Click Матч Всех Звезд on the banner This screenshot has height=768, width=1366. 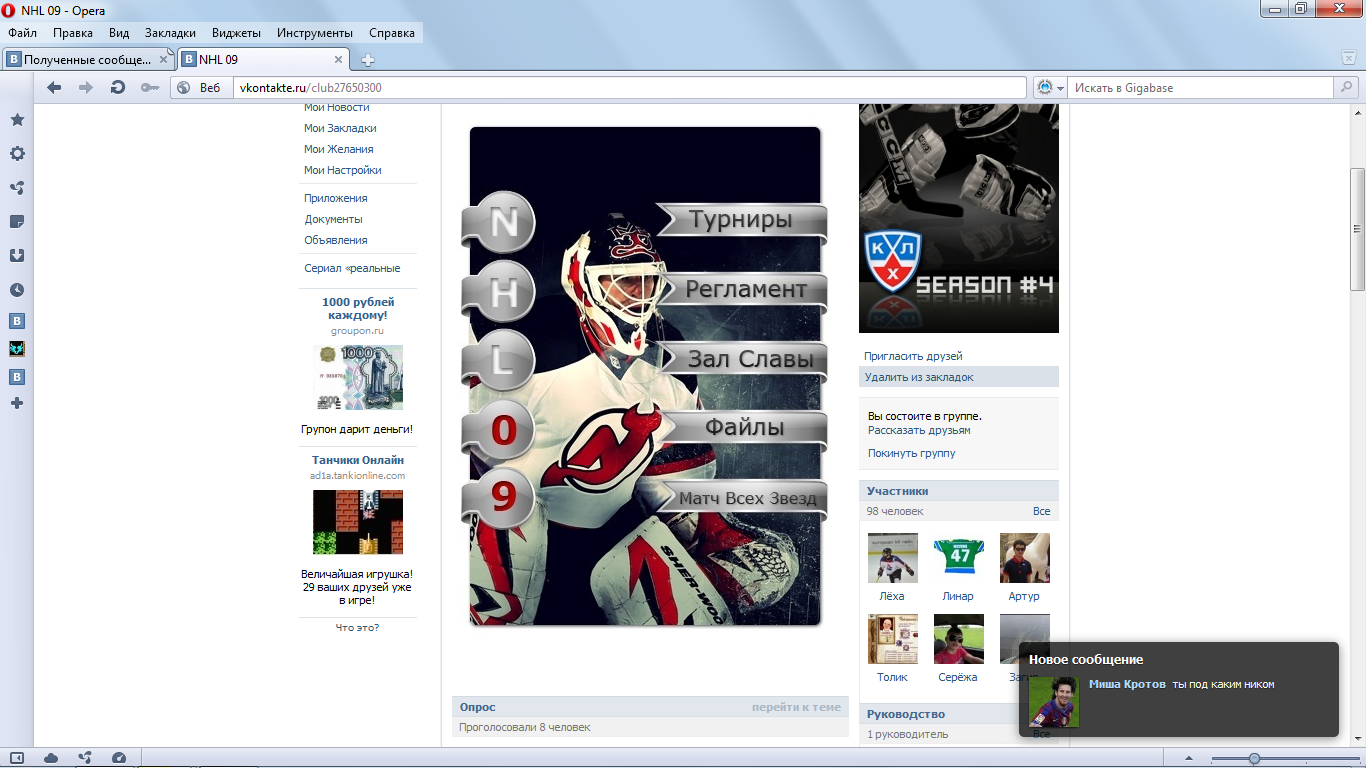[747, 498]
